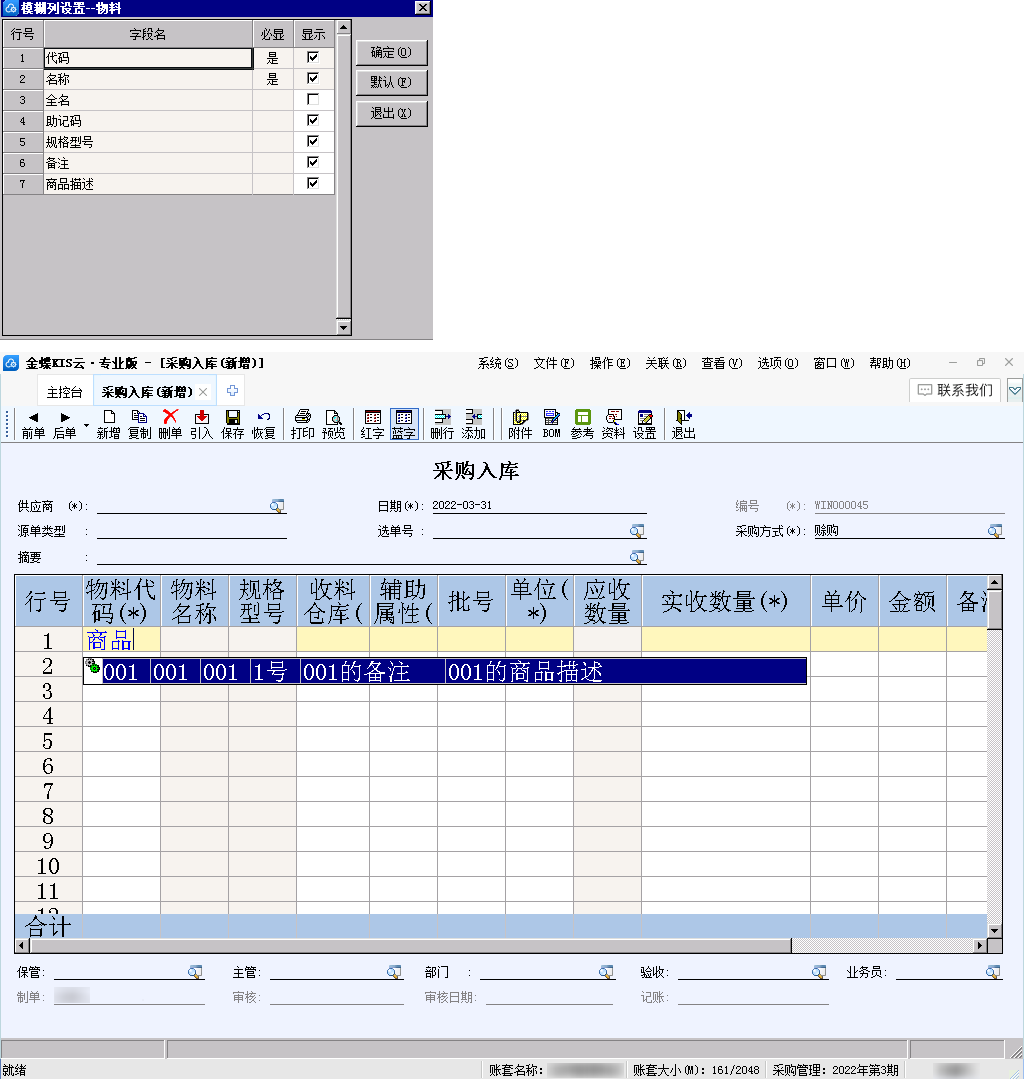Toggle display checkbox for 备注 row
The image size is (1024, 1079).
click(312, 162)
